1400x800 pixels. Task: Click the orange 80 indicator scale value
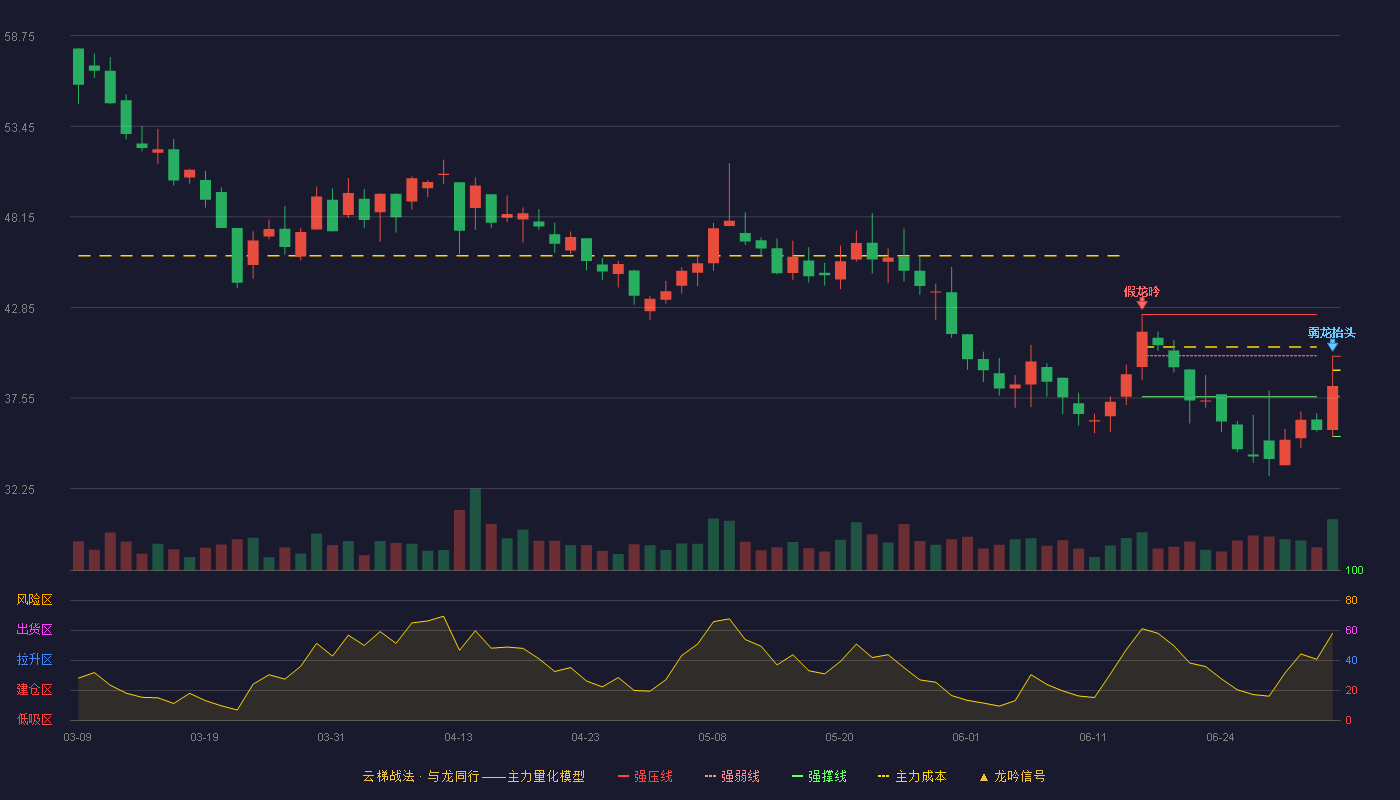click(1351, 600)
